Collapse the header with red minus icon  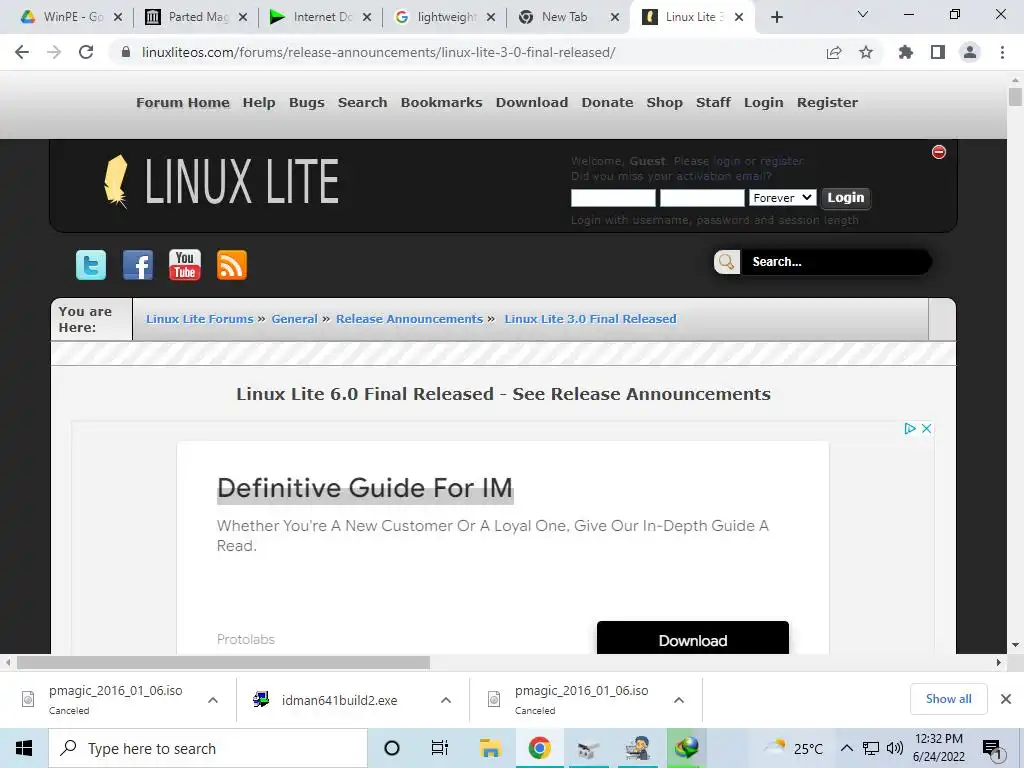click(x=938, y=152)
